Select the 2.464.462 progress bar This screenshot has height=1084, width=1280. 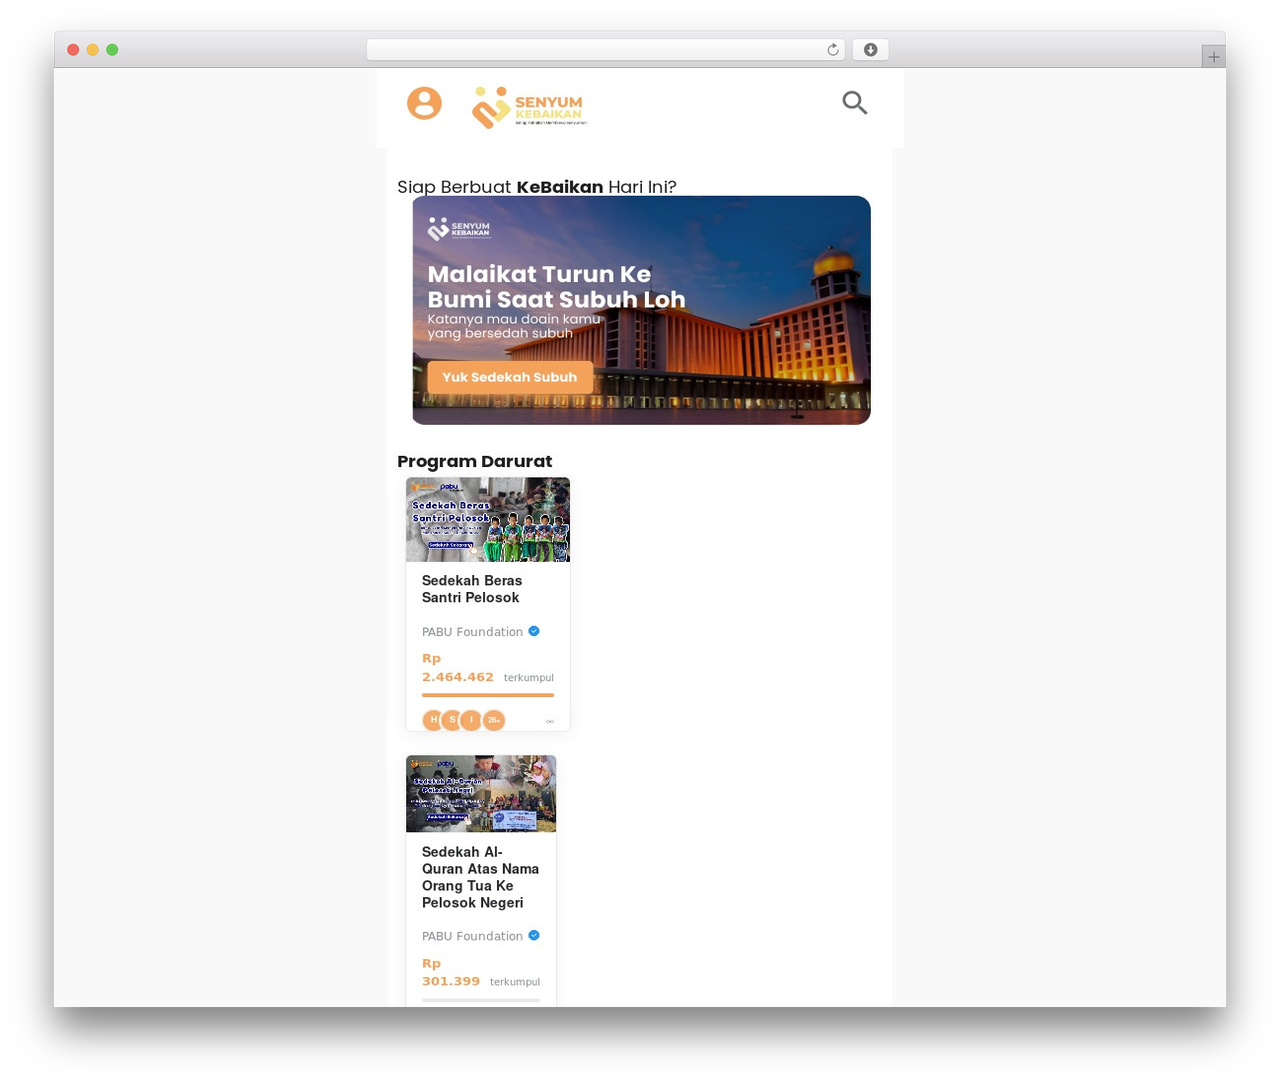(488, 695)
